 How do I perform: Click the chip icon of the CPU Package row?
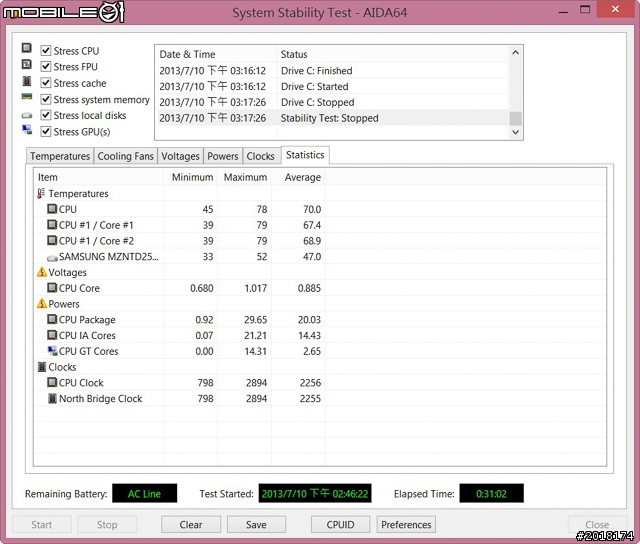coord(52,319)
